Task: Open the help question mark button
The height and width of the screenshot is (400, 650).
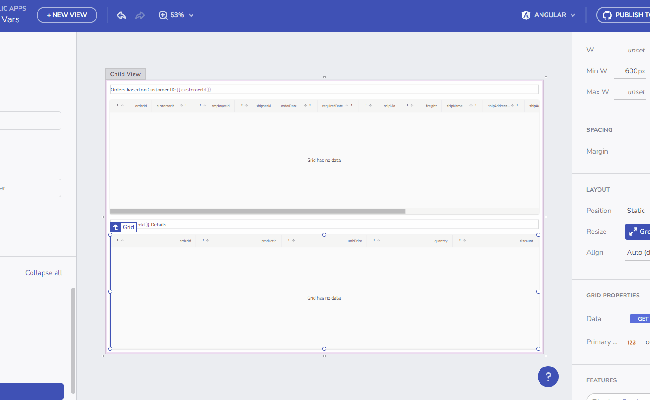Action: click(x=548, y=377)
